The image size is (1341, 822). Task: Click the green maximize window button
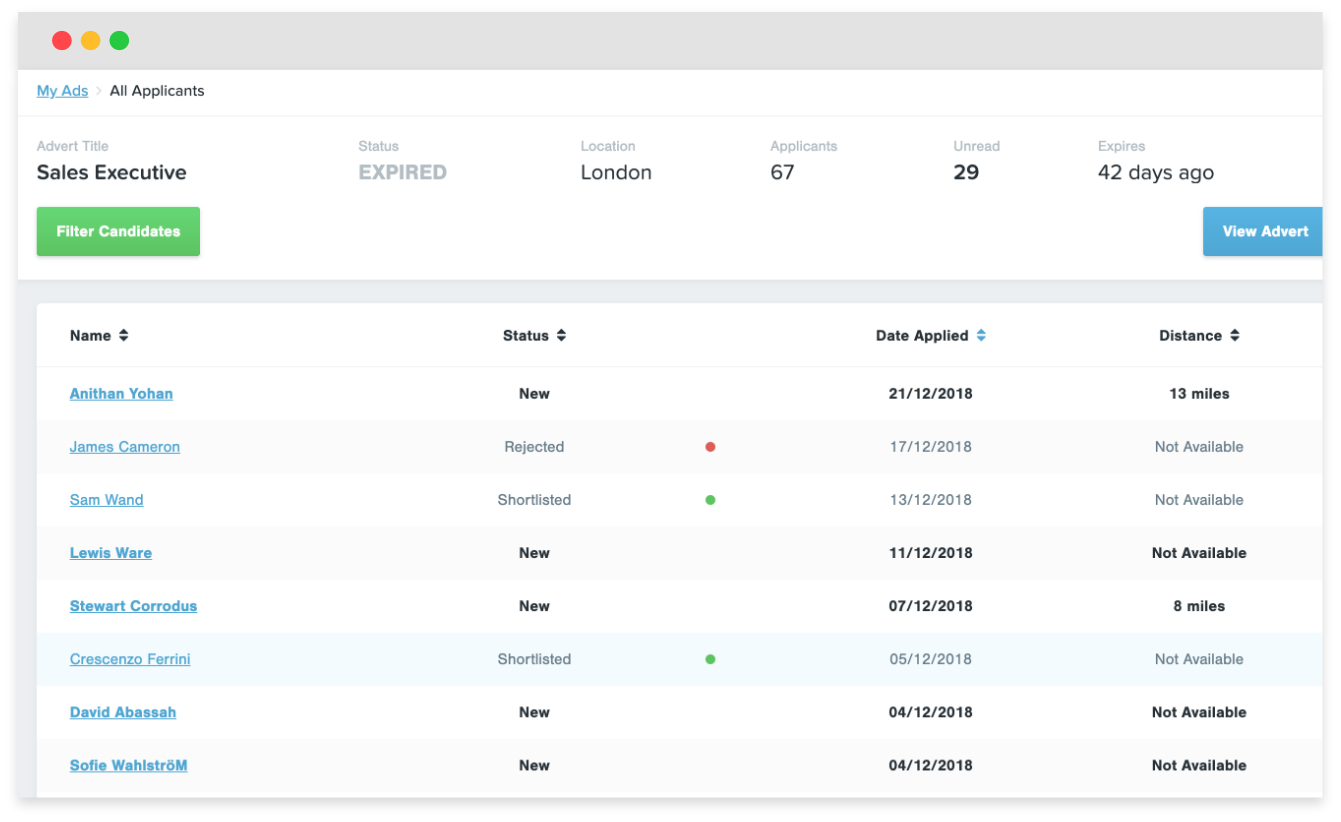[x=119, y=41]
